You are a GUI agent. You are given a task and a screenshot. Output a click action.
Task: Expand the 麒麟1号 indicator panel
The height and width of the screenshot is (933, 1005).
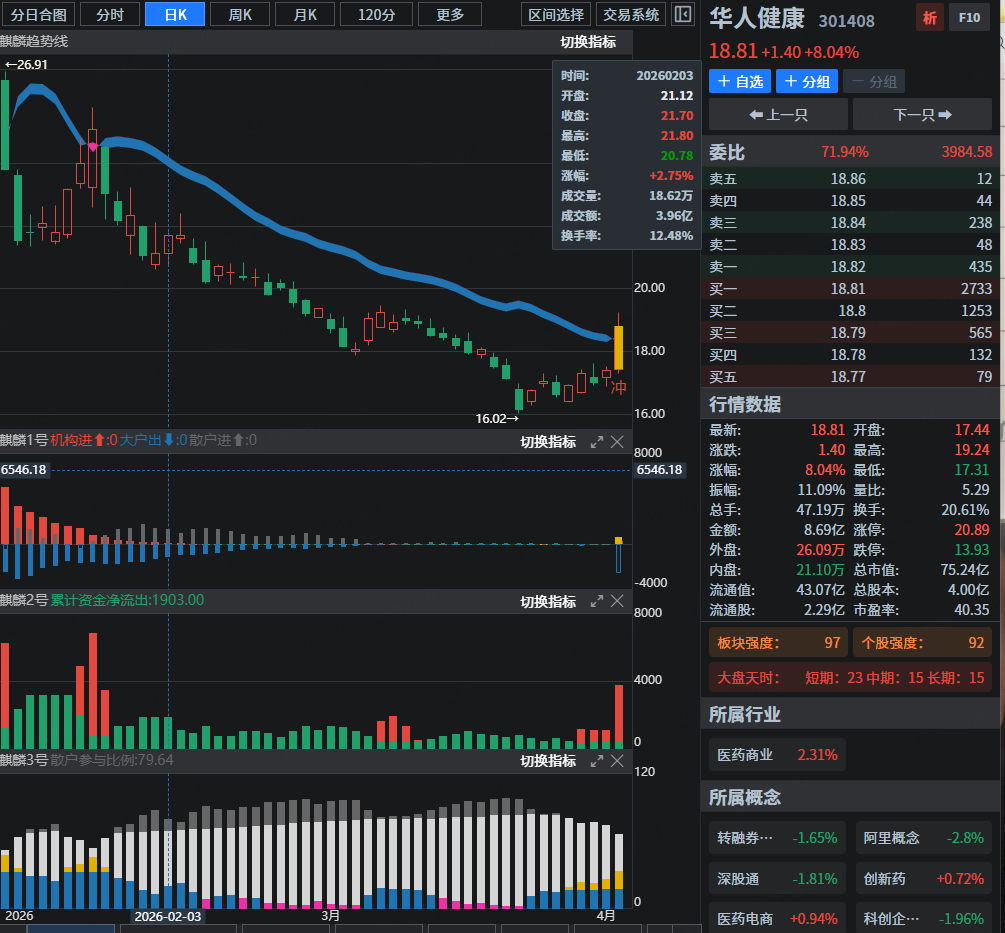point(597,441)
